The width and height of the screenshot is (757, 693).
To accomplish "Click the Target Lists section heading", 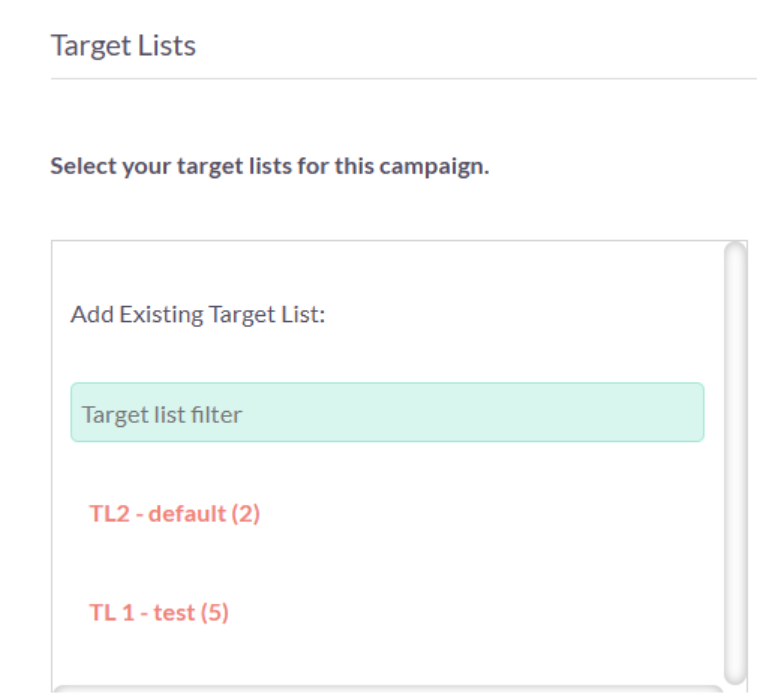I will [x=123, y=46].
